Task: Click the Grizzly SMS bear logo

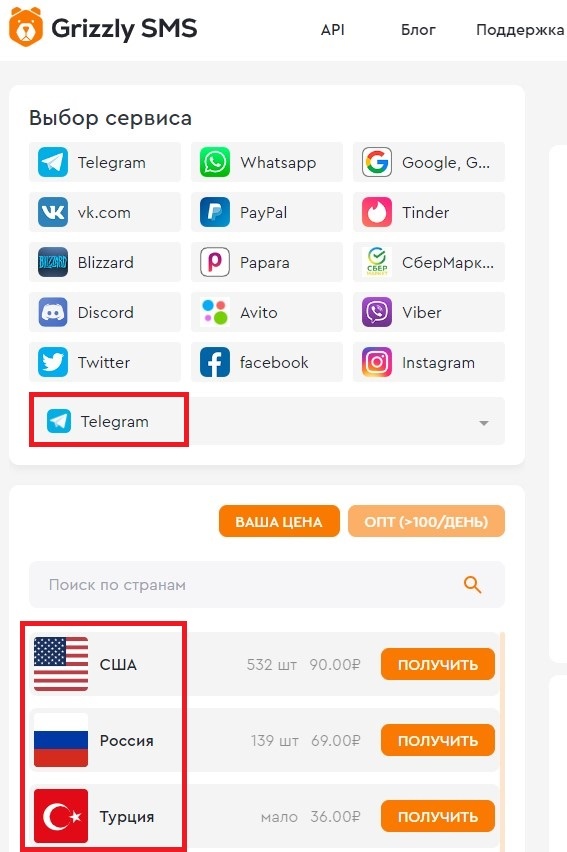Action: pyautogui.click(x=26, y=27)
